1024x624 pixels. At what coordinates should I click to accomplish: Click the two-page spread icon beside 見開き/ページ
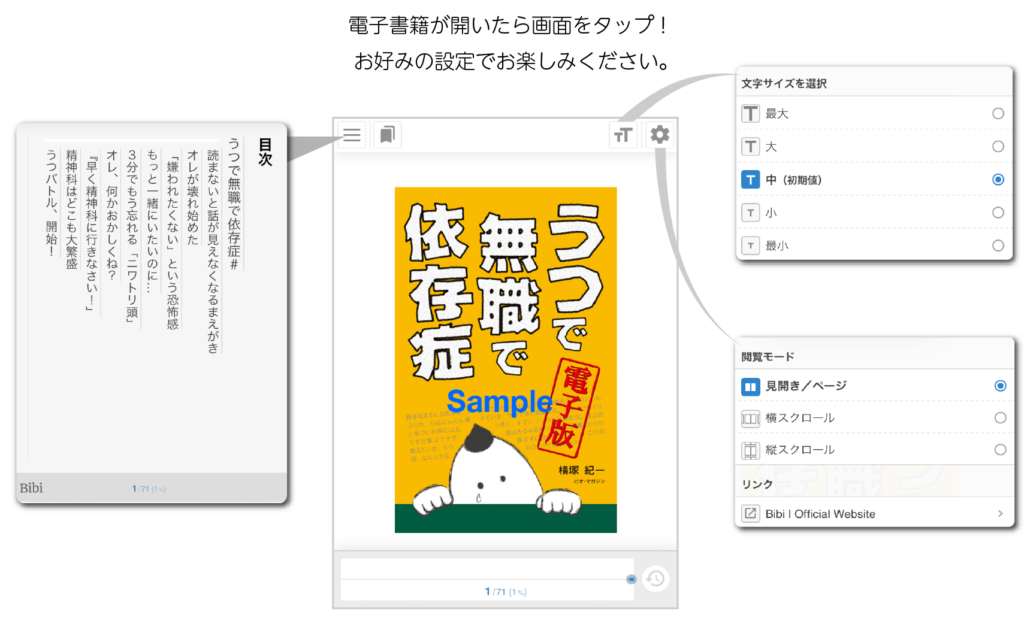coord(752,385)
